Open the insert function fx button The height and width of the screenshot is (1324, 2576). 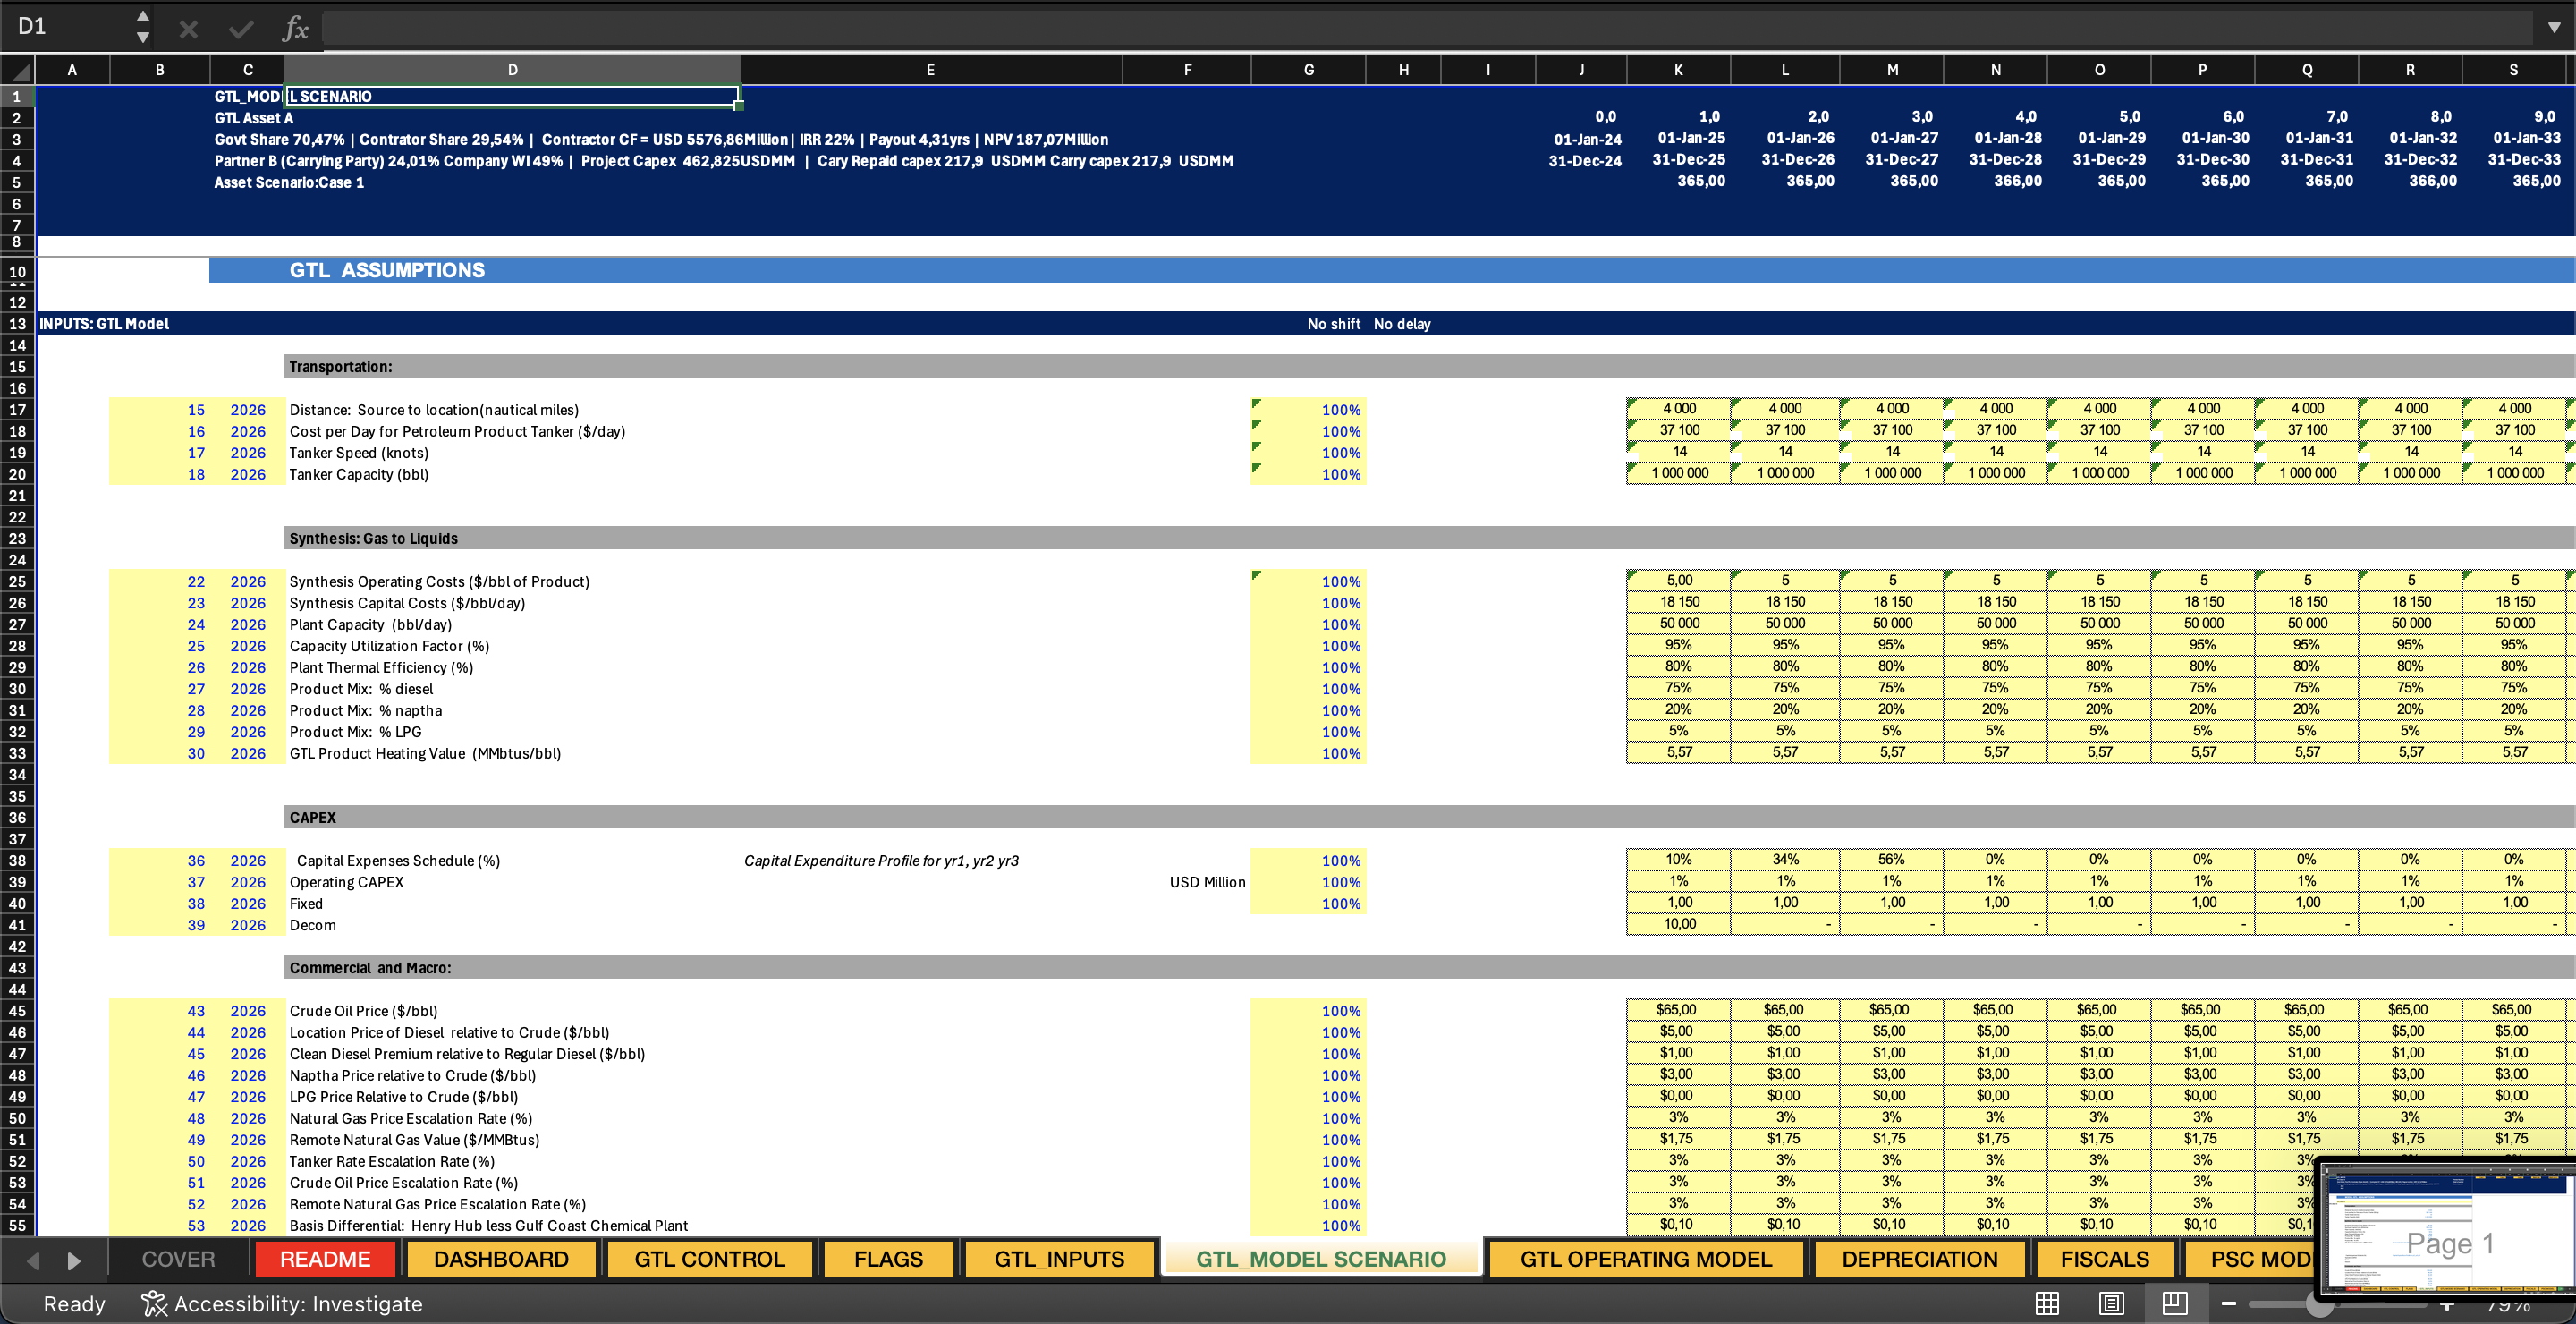tap(295, 28)
